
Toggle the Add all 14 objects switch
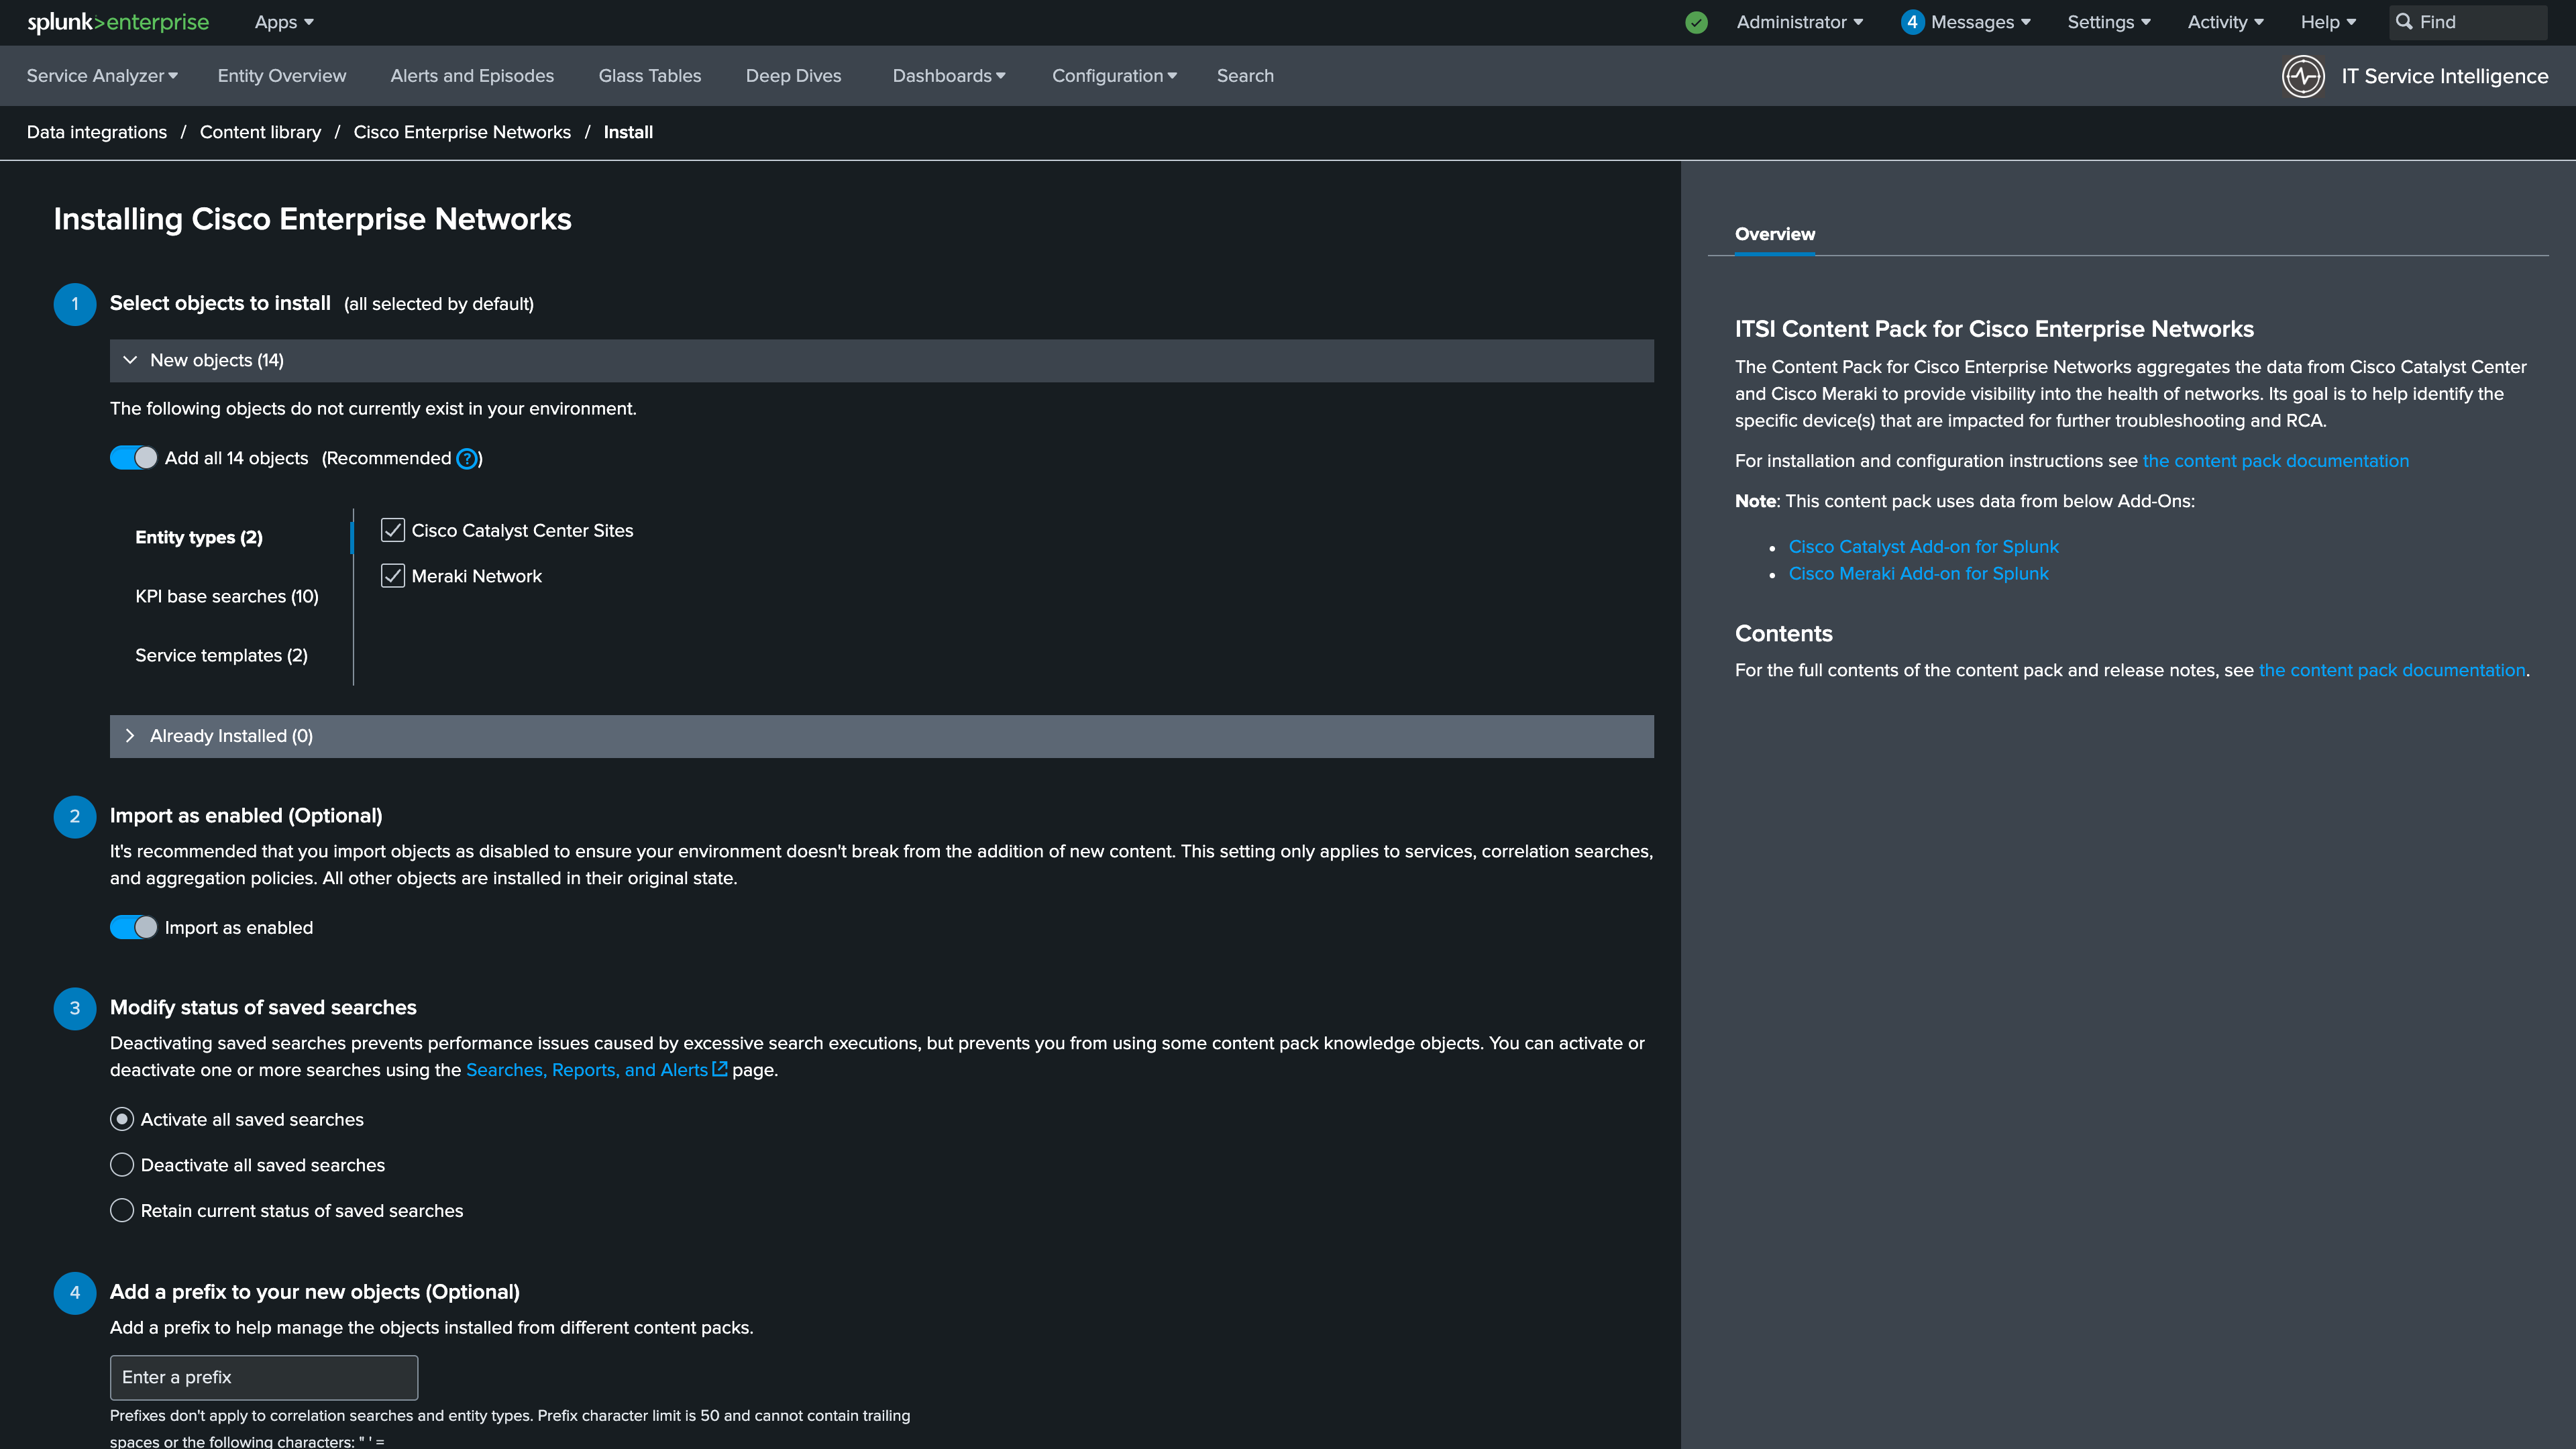coord(133,458)
